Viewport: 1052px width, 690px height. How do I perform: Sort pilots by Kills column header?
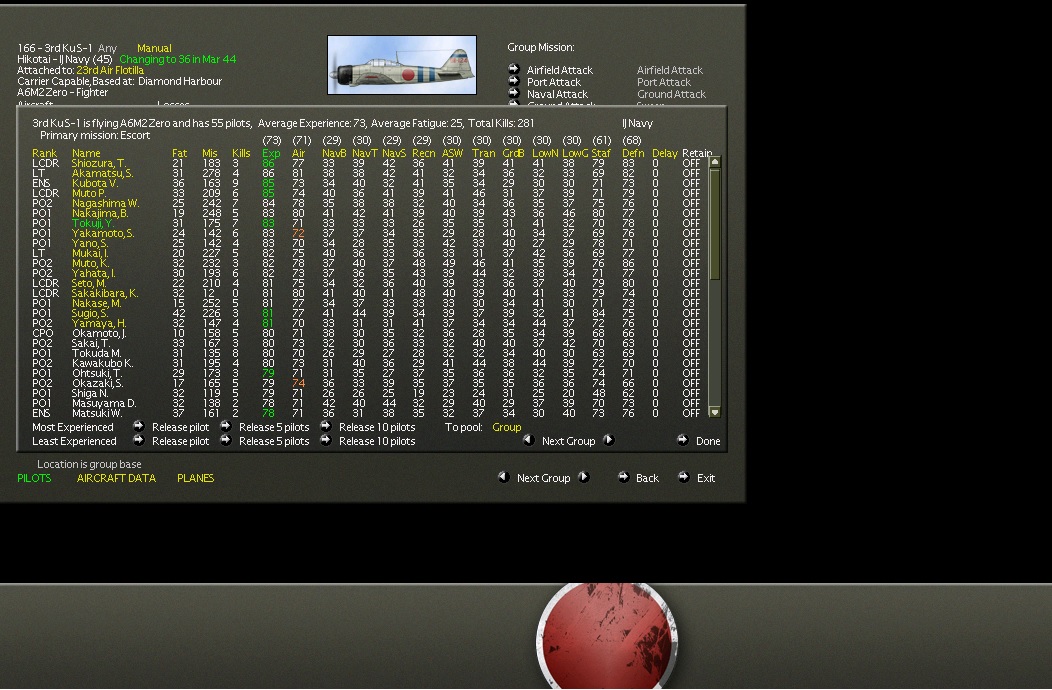[x=241, y=153]
